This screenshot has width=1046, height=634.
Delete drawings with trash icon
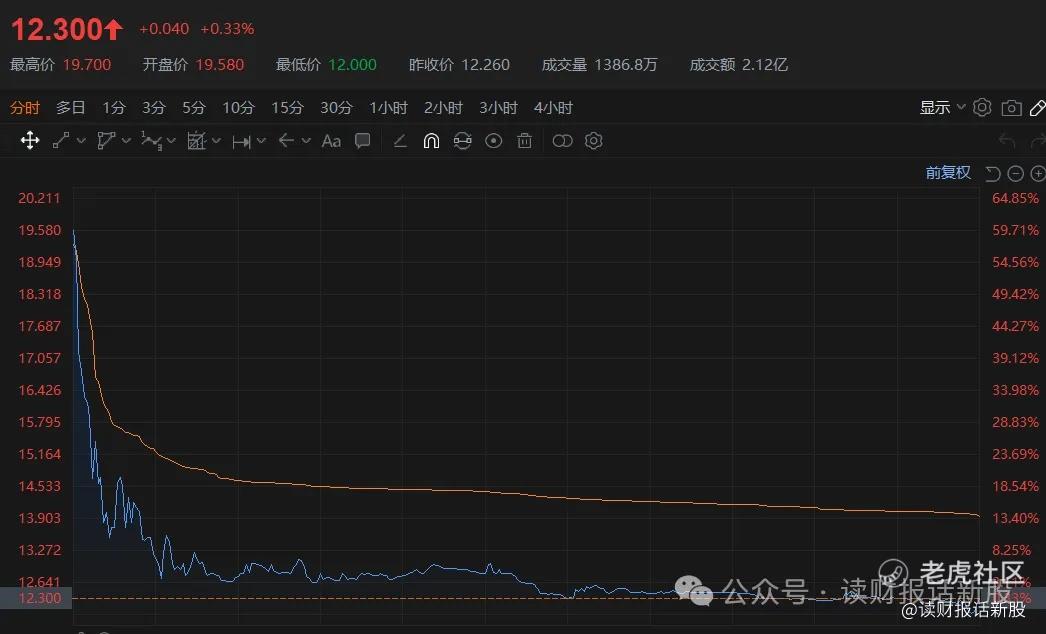coord(525,141)
